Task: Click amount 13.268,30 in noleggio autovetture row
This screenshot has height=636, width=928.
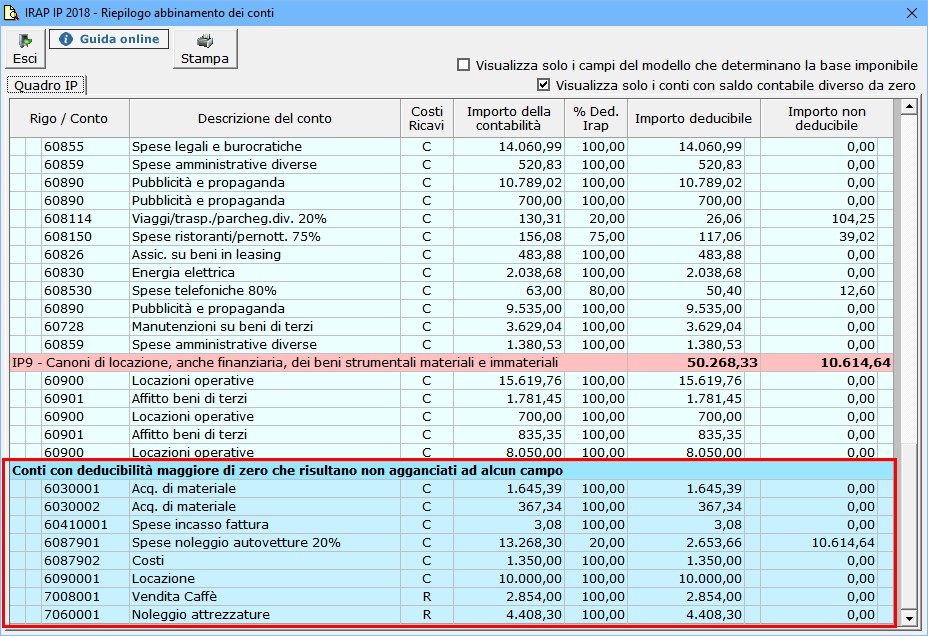Action: [530, 543]
